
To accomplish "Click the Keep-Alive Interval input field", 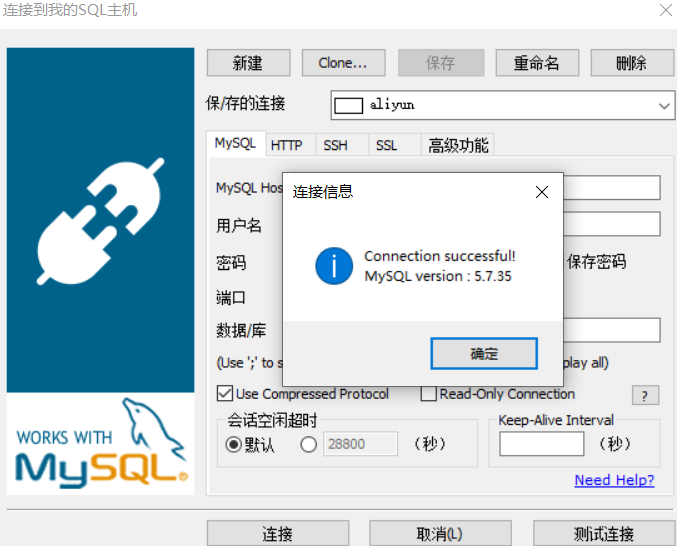I will click(x=541, y=444).
